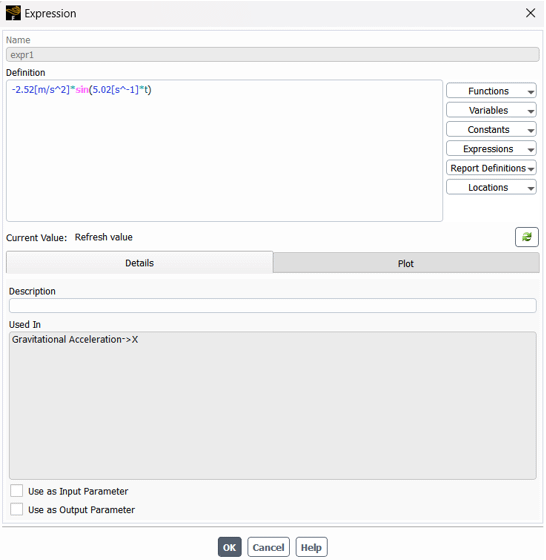Click the green refresh value icon
Image resolution: width=546 pixels, height=560 pixels.
526,237
